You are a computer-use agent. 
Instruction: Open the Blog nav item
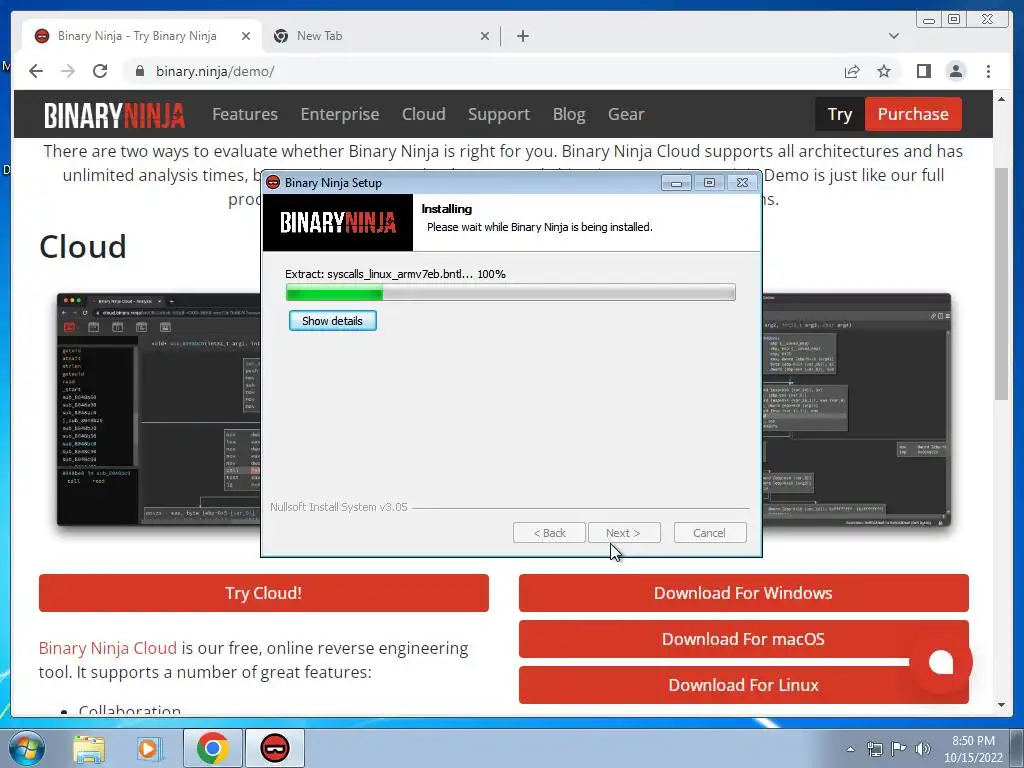(569, 114)
